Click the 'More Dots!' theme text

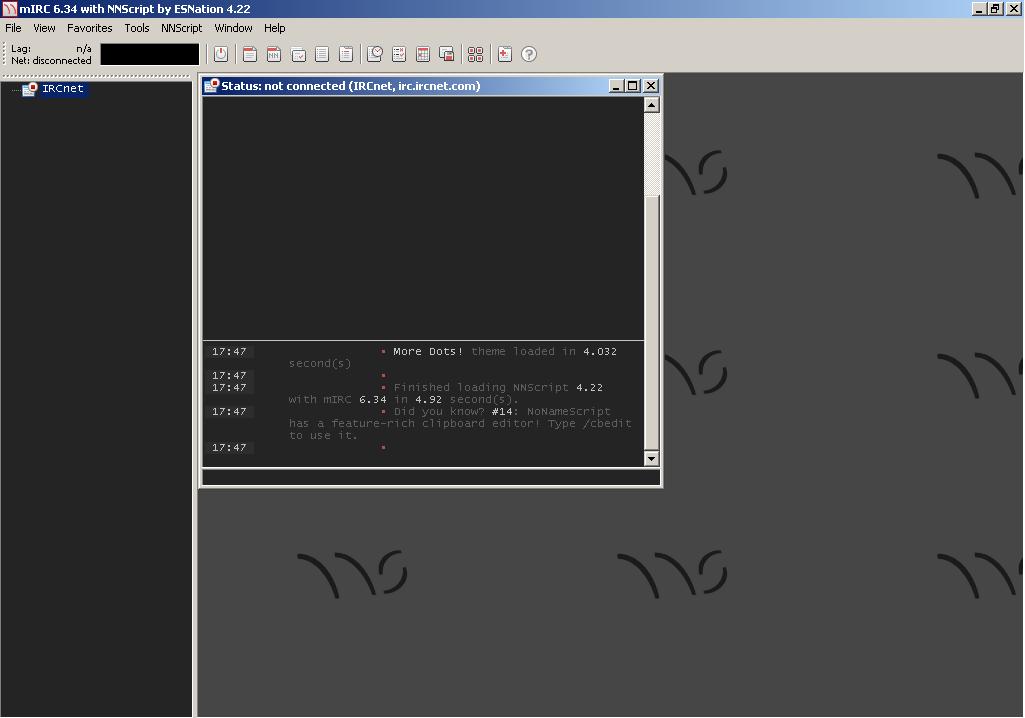pos(428,351)
